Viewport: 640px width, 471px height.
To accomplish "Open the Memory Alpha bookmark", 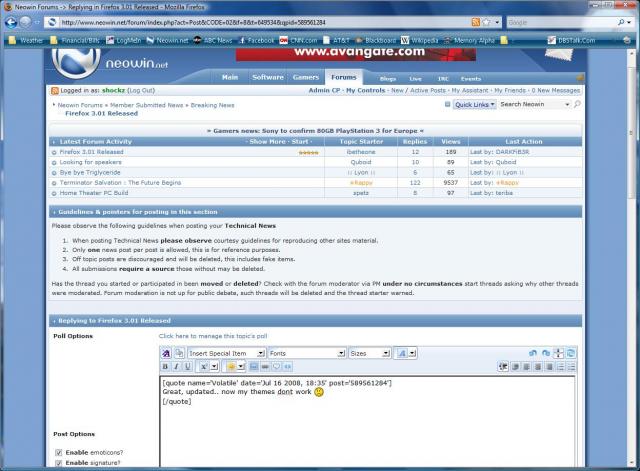I will (469, 40).
